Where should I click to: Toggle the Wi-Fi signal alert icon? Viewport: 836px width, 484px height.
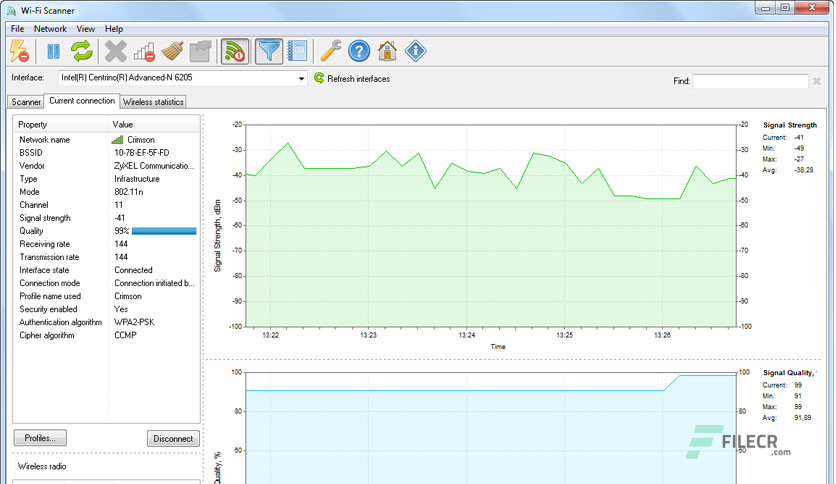235,52
